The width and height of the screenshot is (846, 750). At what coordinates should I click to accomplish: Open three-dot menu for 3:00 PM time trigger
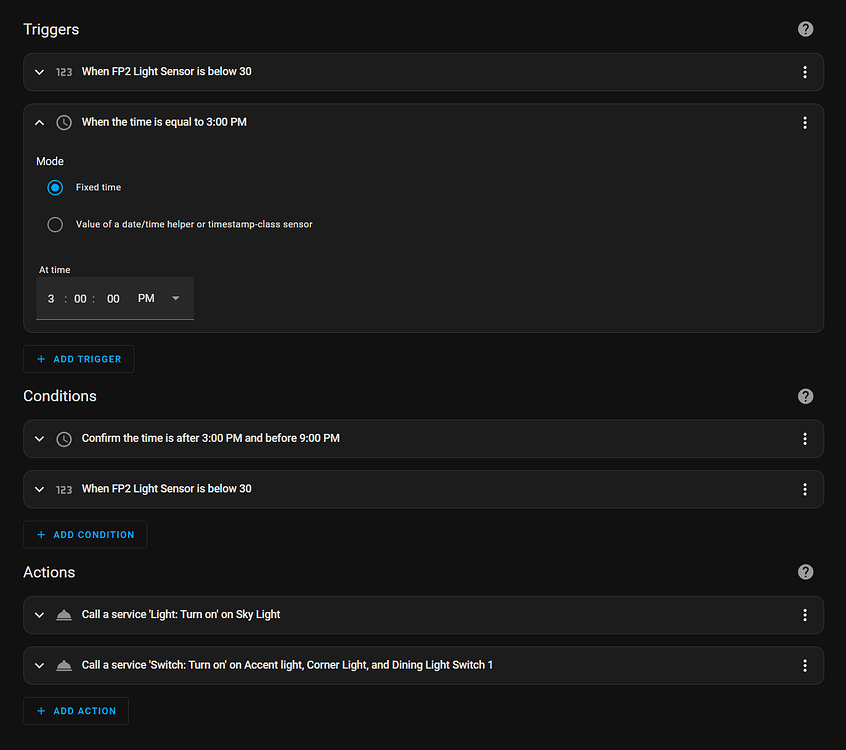[805, 123]
